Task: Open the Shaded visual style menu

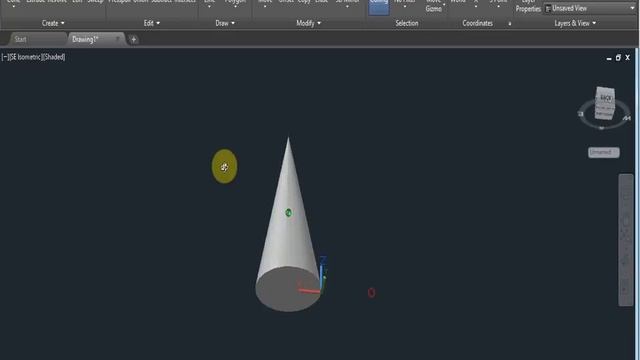Action: coord(53,57)
